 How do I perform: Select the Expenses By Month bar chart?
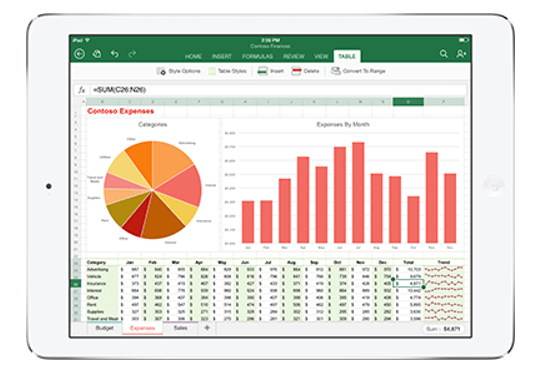(343, 185)
